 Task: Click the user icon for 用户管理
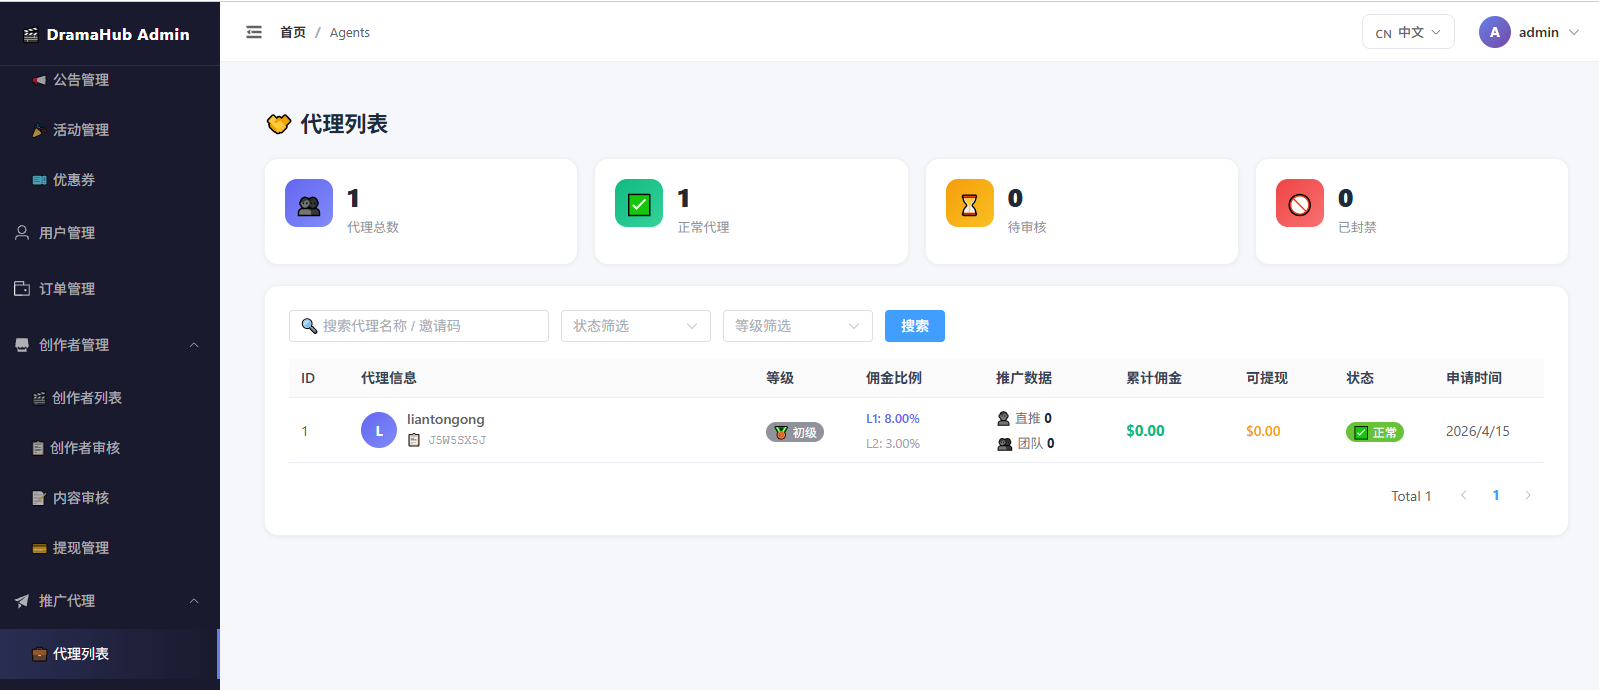[x=22, y=232]
